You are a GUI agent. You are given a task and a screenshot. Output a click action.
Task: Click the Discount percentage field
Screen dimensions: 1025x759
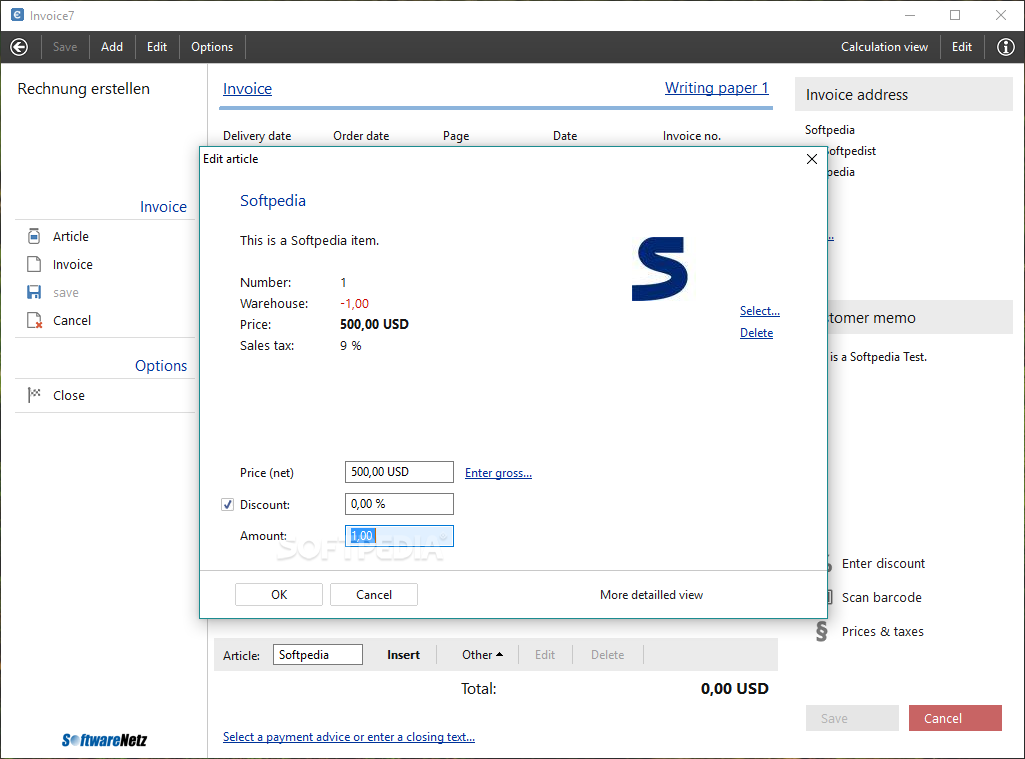pos(399,504)
